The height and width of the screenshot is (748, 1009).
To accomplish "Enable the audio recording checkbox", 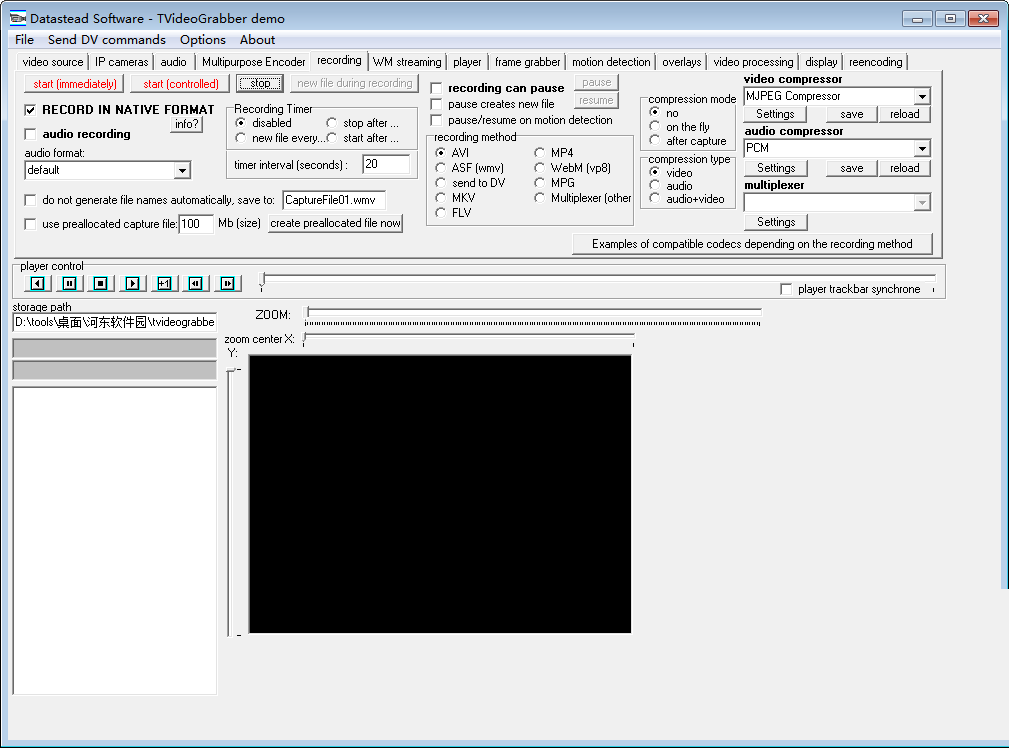I will click(30, 134).
